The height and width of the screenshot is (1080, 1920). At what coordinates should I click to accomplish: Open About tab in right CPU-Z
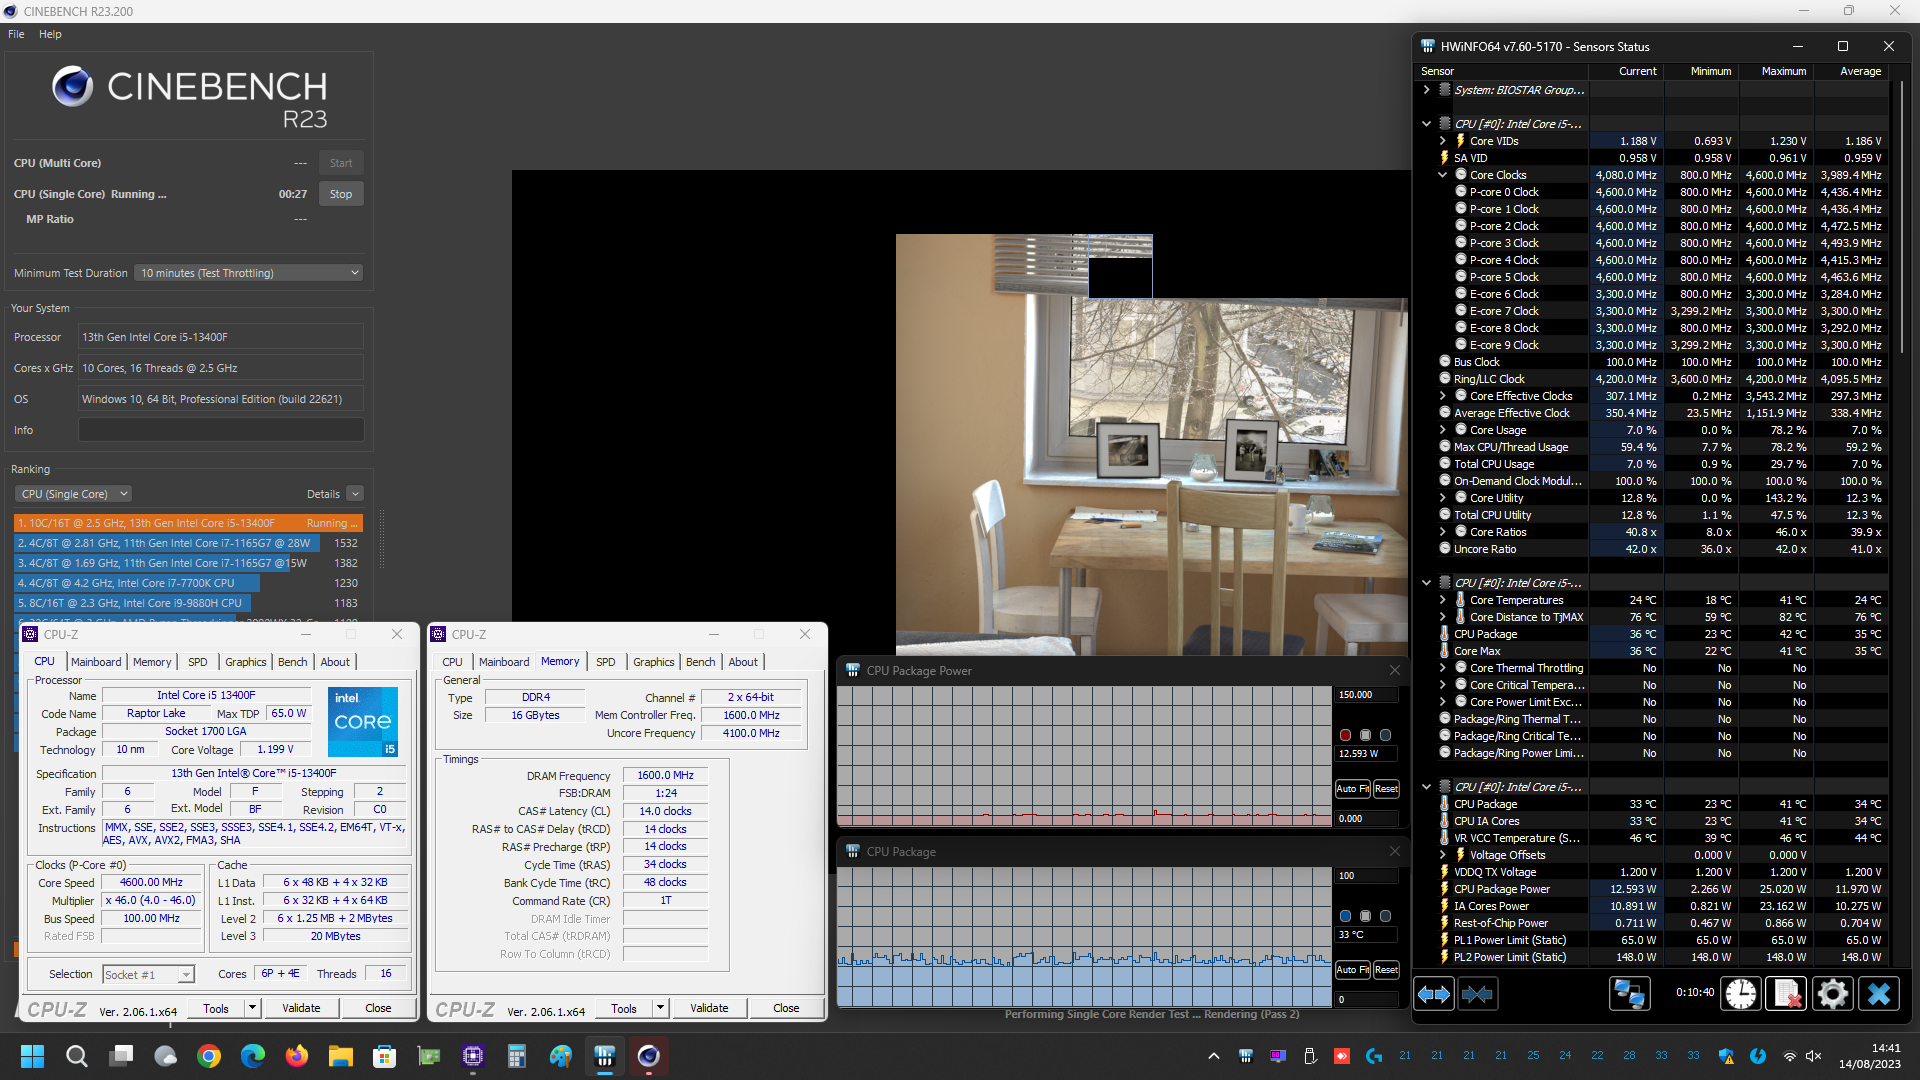click(743, 662)
